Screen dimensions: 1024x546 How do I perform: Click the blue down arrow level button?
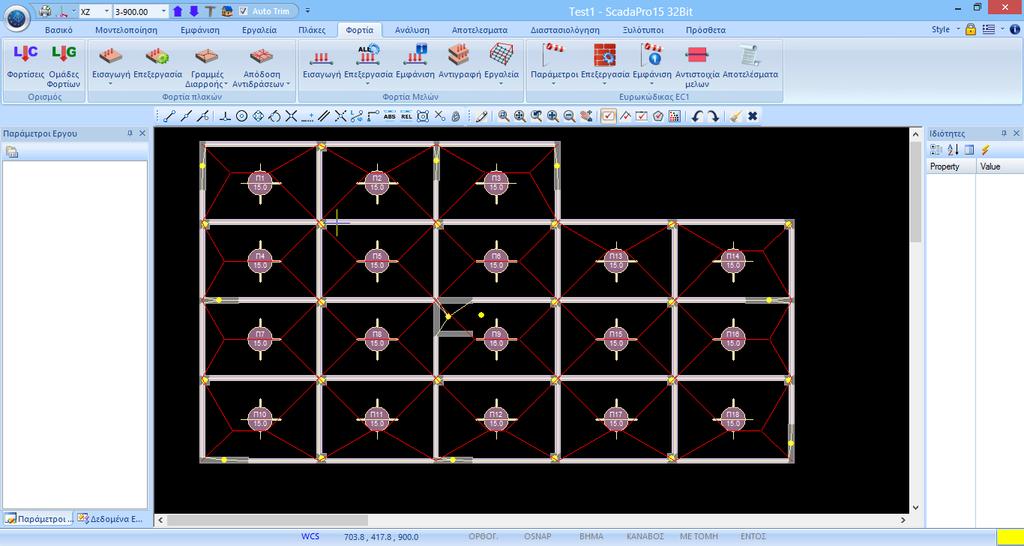pos(194,11)
